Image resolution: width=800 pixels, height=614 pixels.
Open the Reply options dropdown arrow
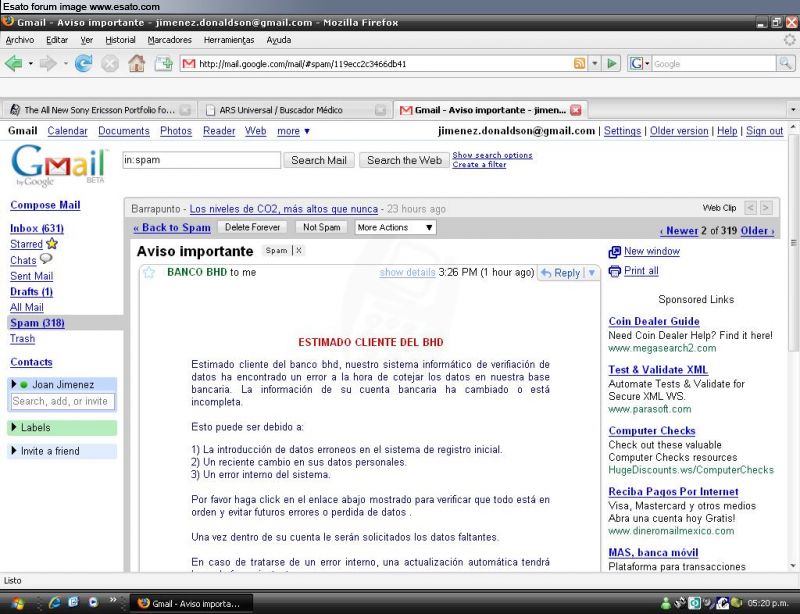[591, 273]
